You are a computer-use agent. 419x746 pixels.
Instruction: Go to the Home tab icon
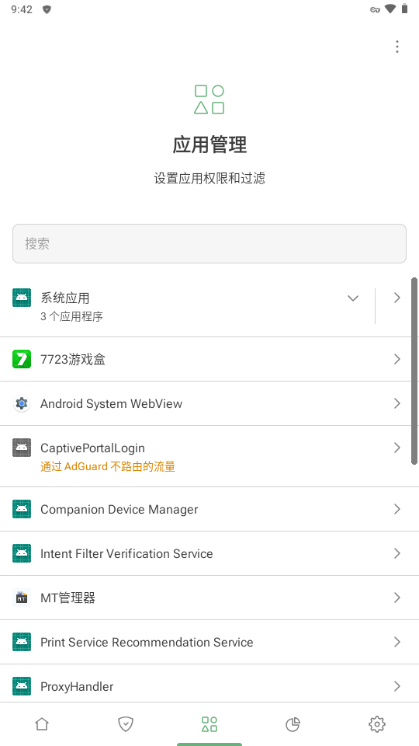42,724
